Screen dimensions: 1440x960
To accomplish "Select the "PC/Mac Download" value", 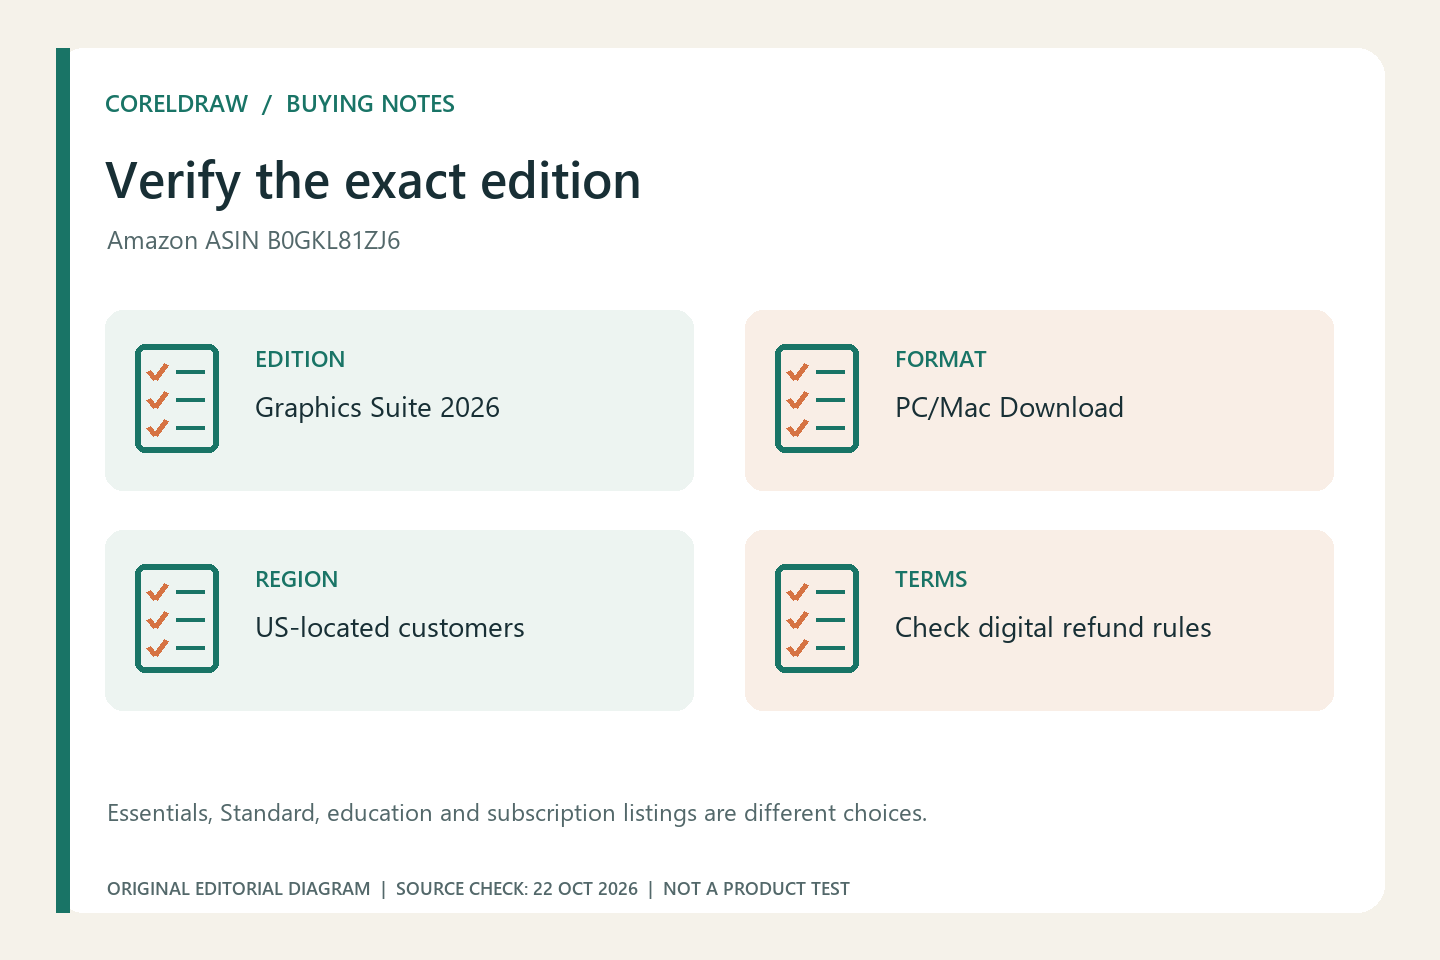I will point(1009,408).
